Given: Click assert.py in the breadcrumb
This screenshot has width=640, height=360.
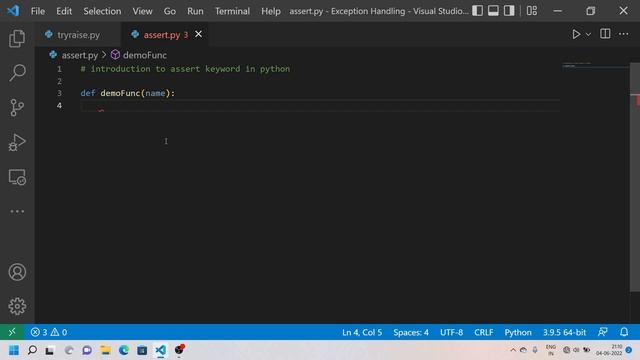Looking at the screenshot, I should point(80,55).
